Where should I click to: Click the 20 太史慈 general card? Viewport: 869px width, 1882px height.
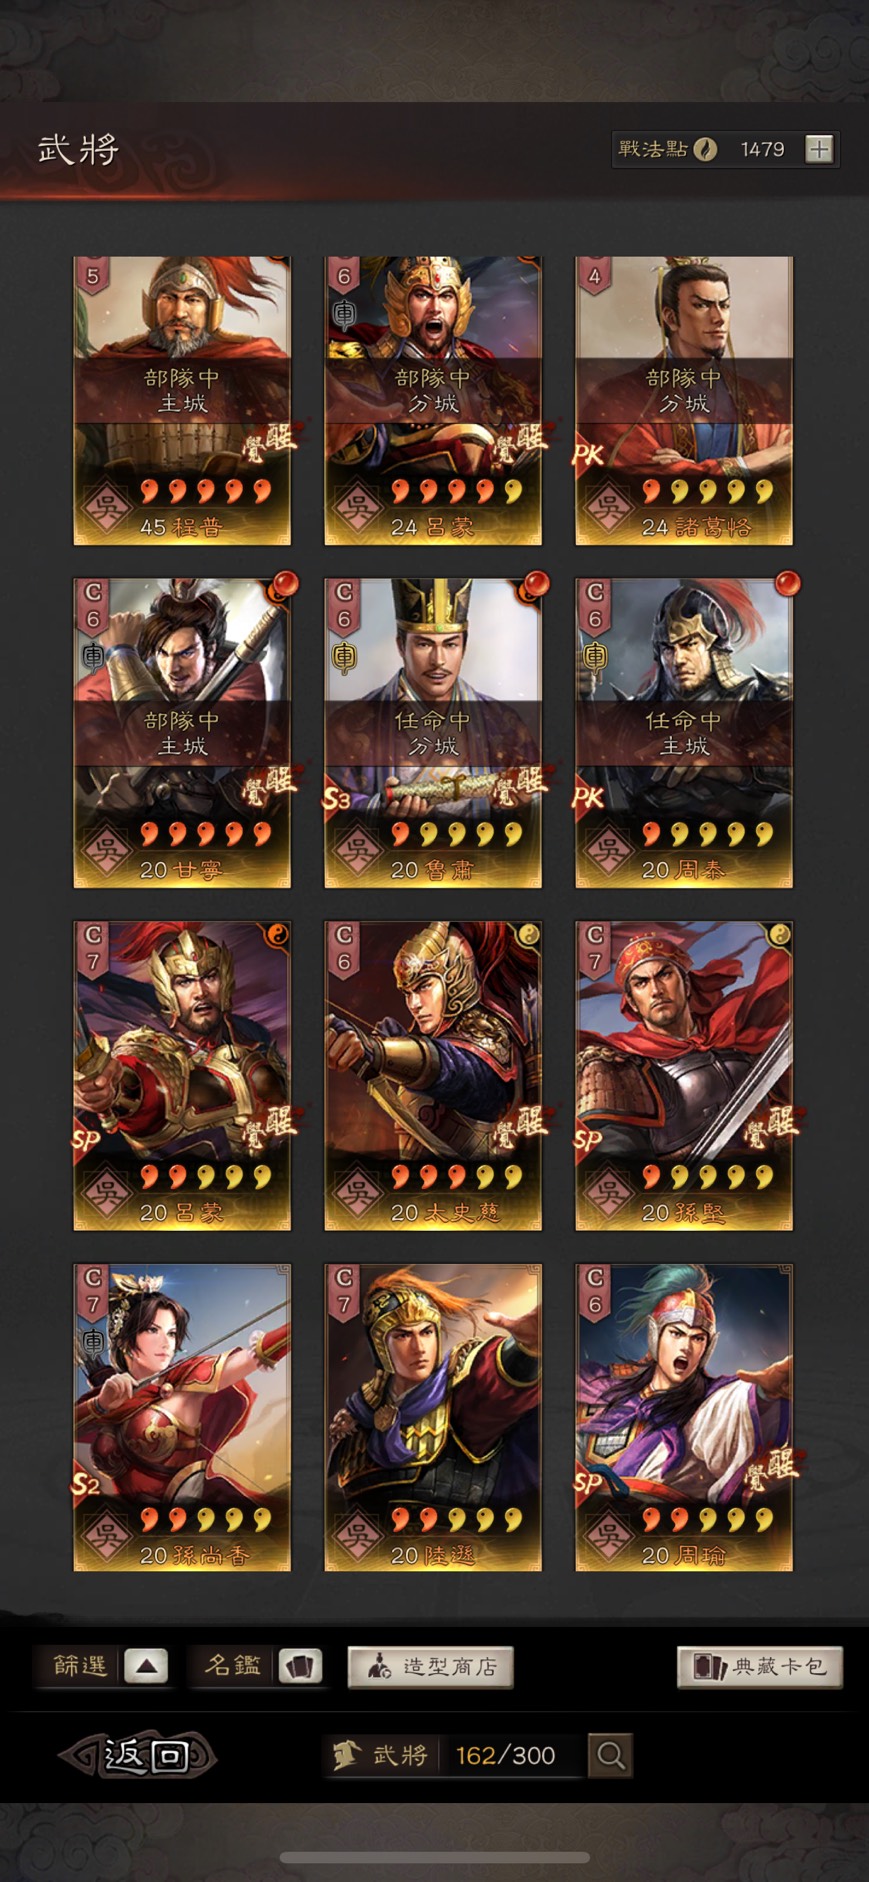(433, 1075)
